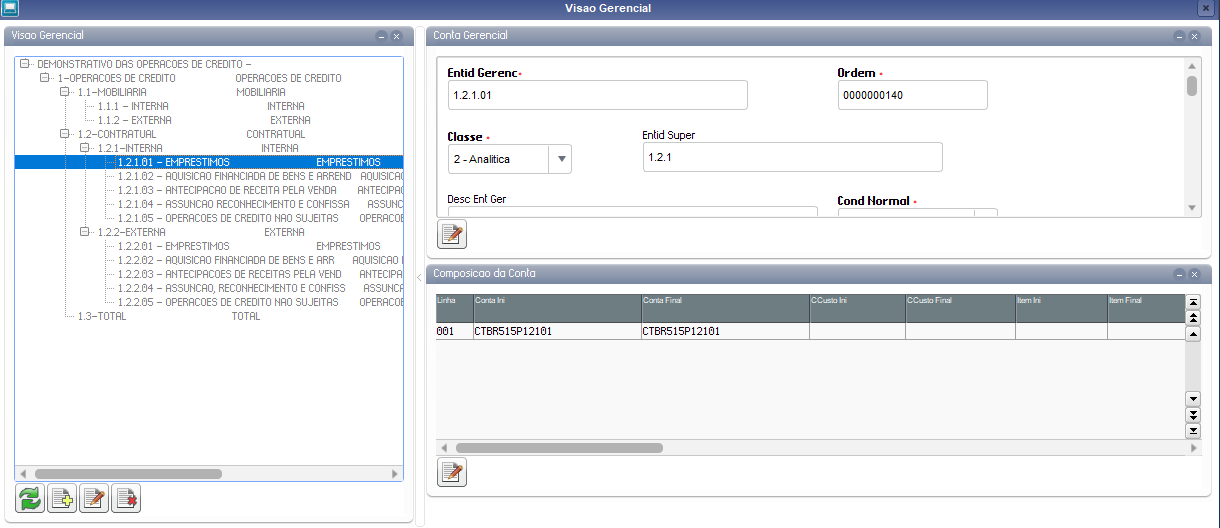Click the Ordem input field
This screenshot has height=528, width=1220.
point(912,95)
